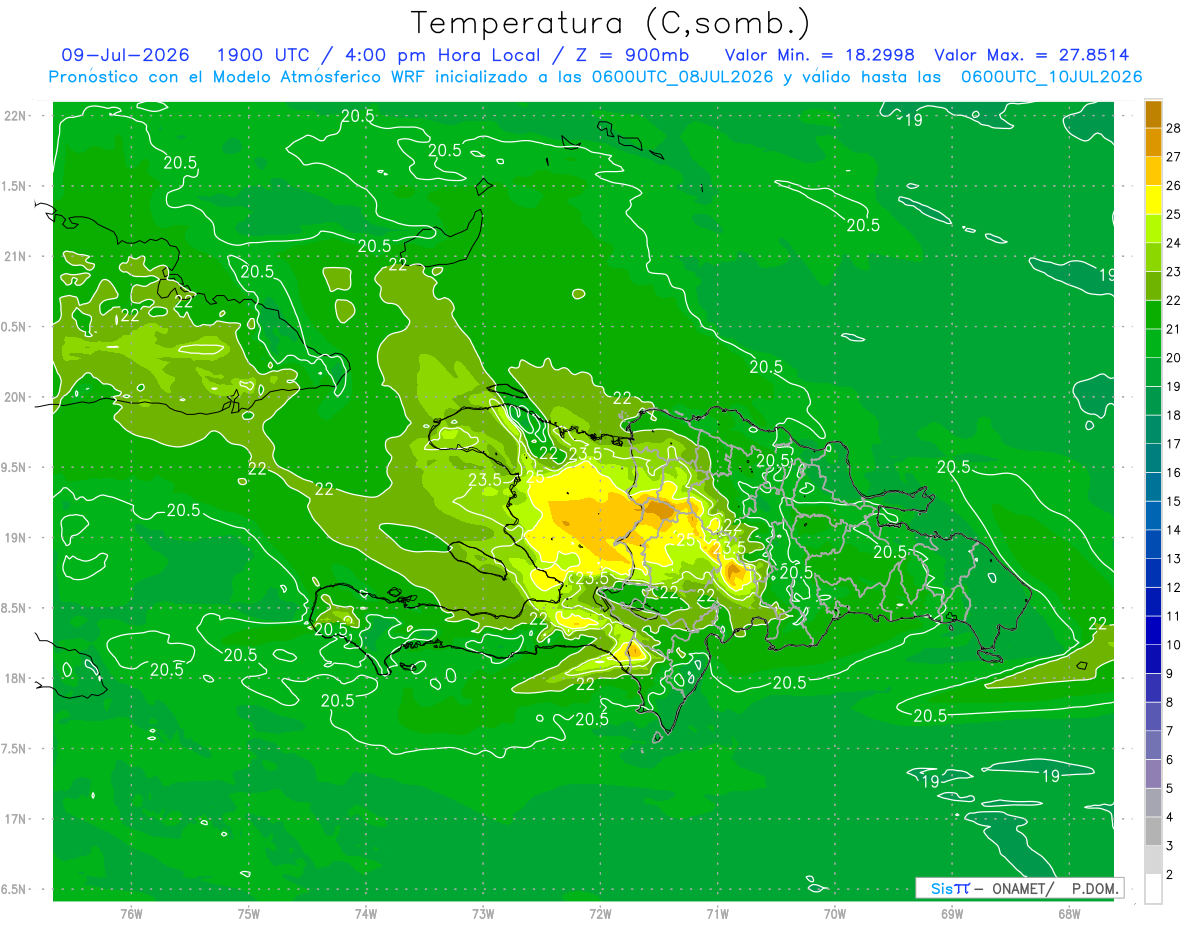
Task: Click the colorbar label '14'
Action: 1174,530
